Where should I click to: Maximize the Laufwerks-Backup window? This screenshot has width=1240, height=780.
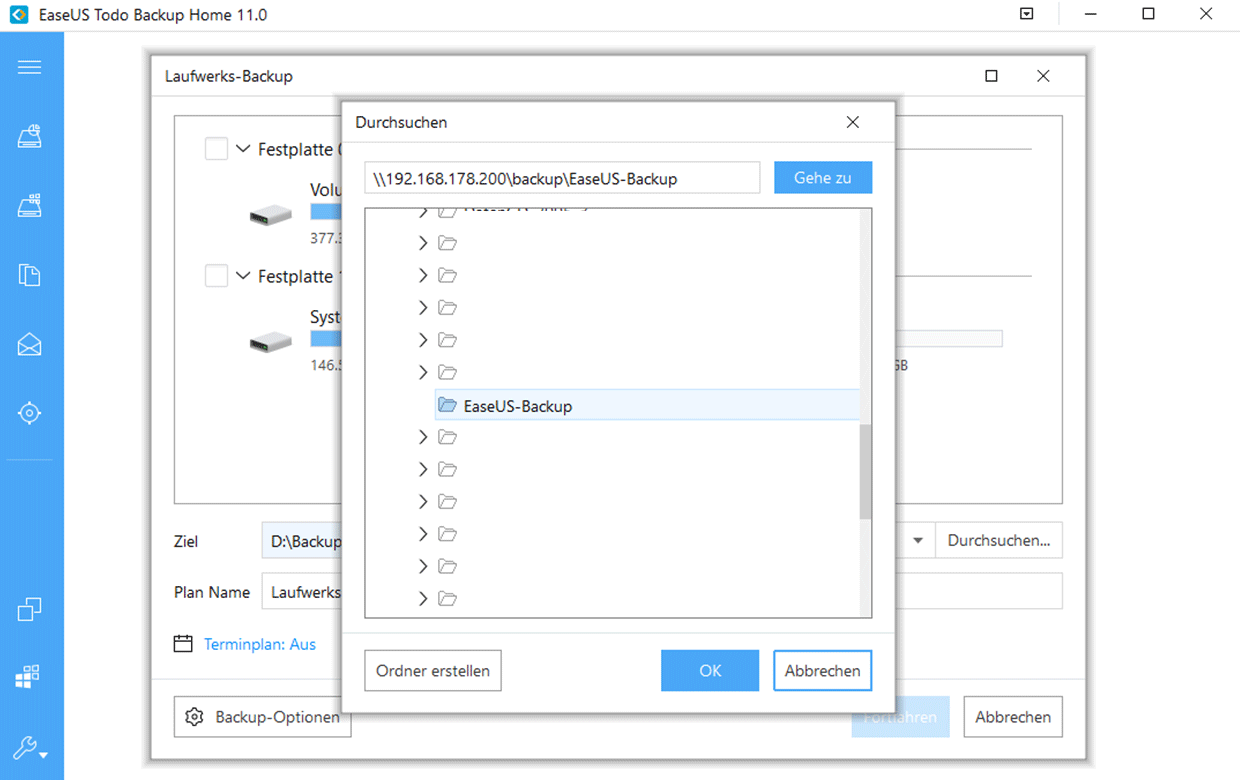tap(991, 76)
